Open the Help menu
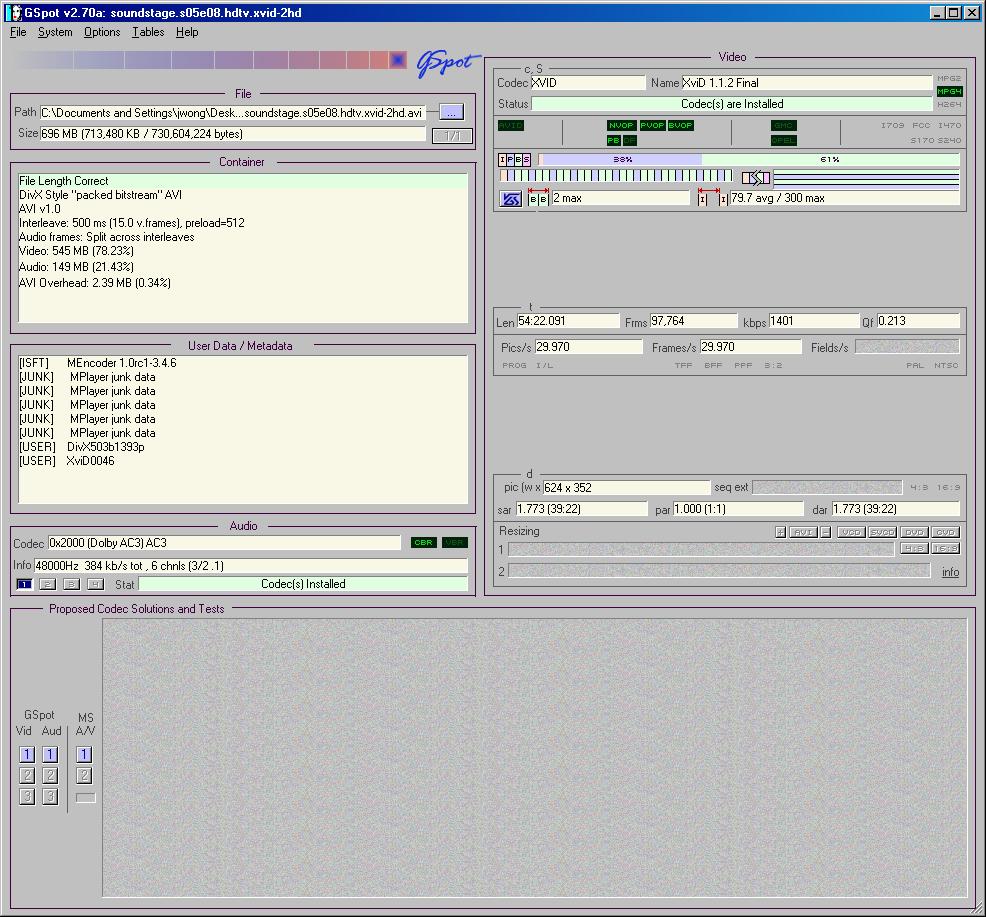 click(x=187, y=32)
